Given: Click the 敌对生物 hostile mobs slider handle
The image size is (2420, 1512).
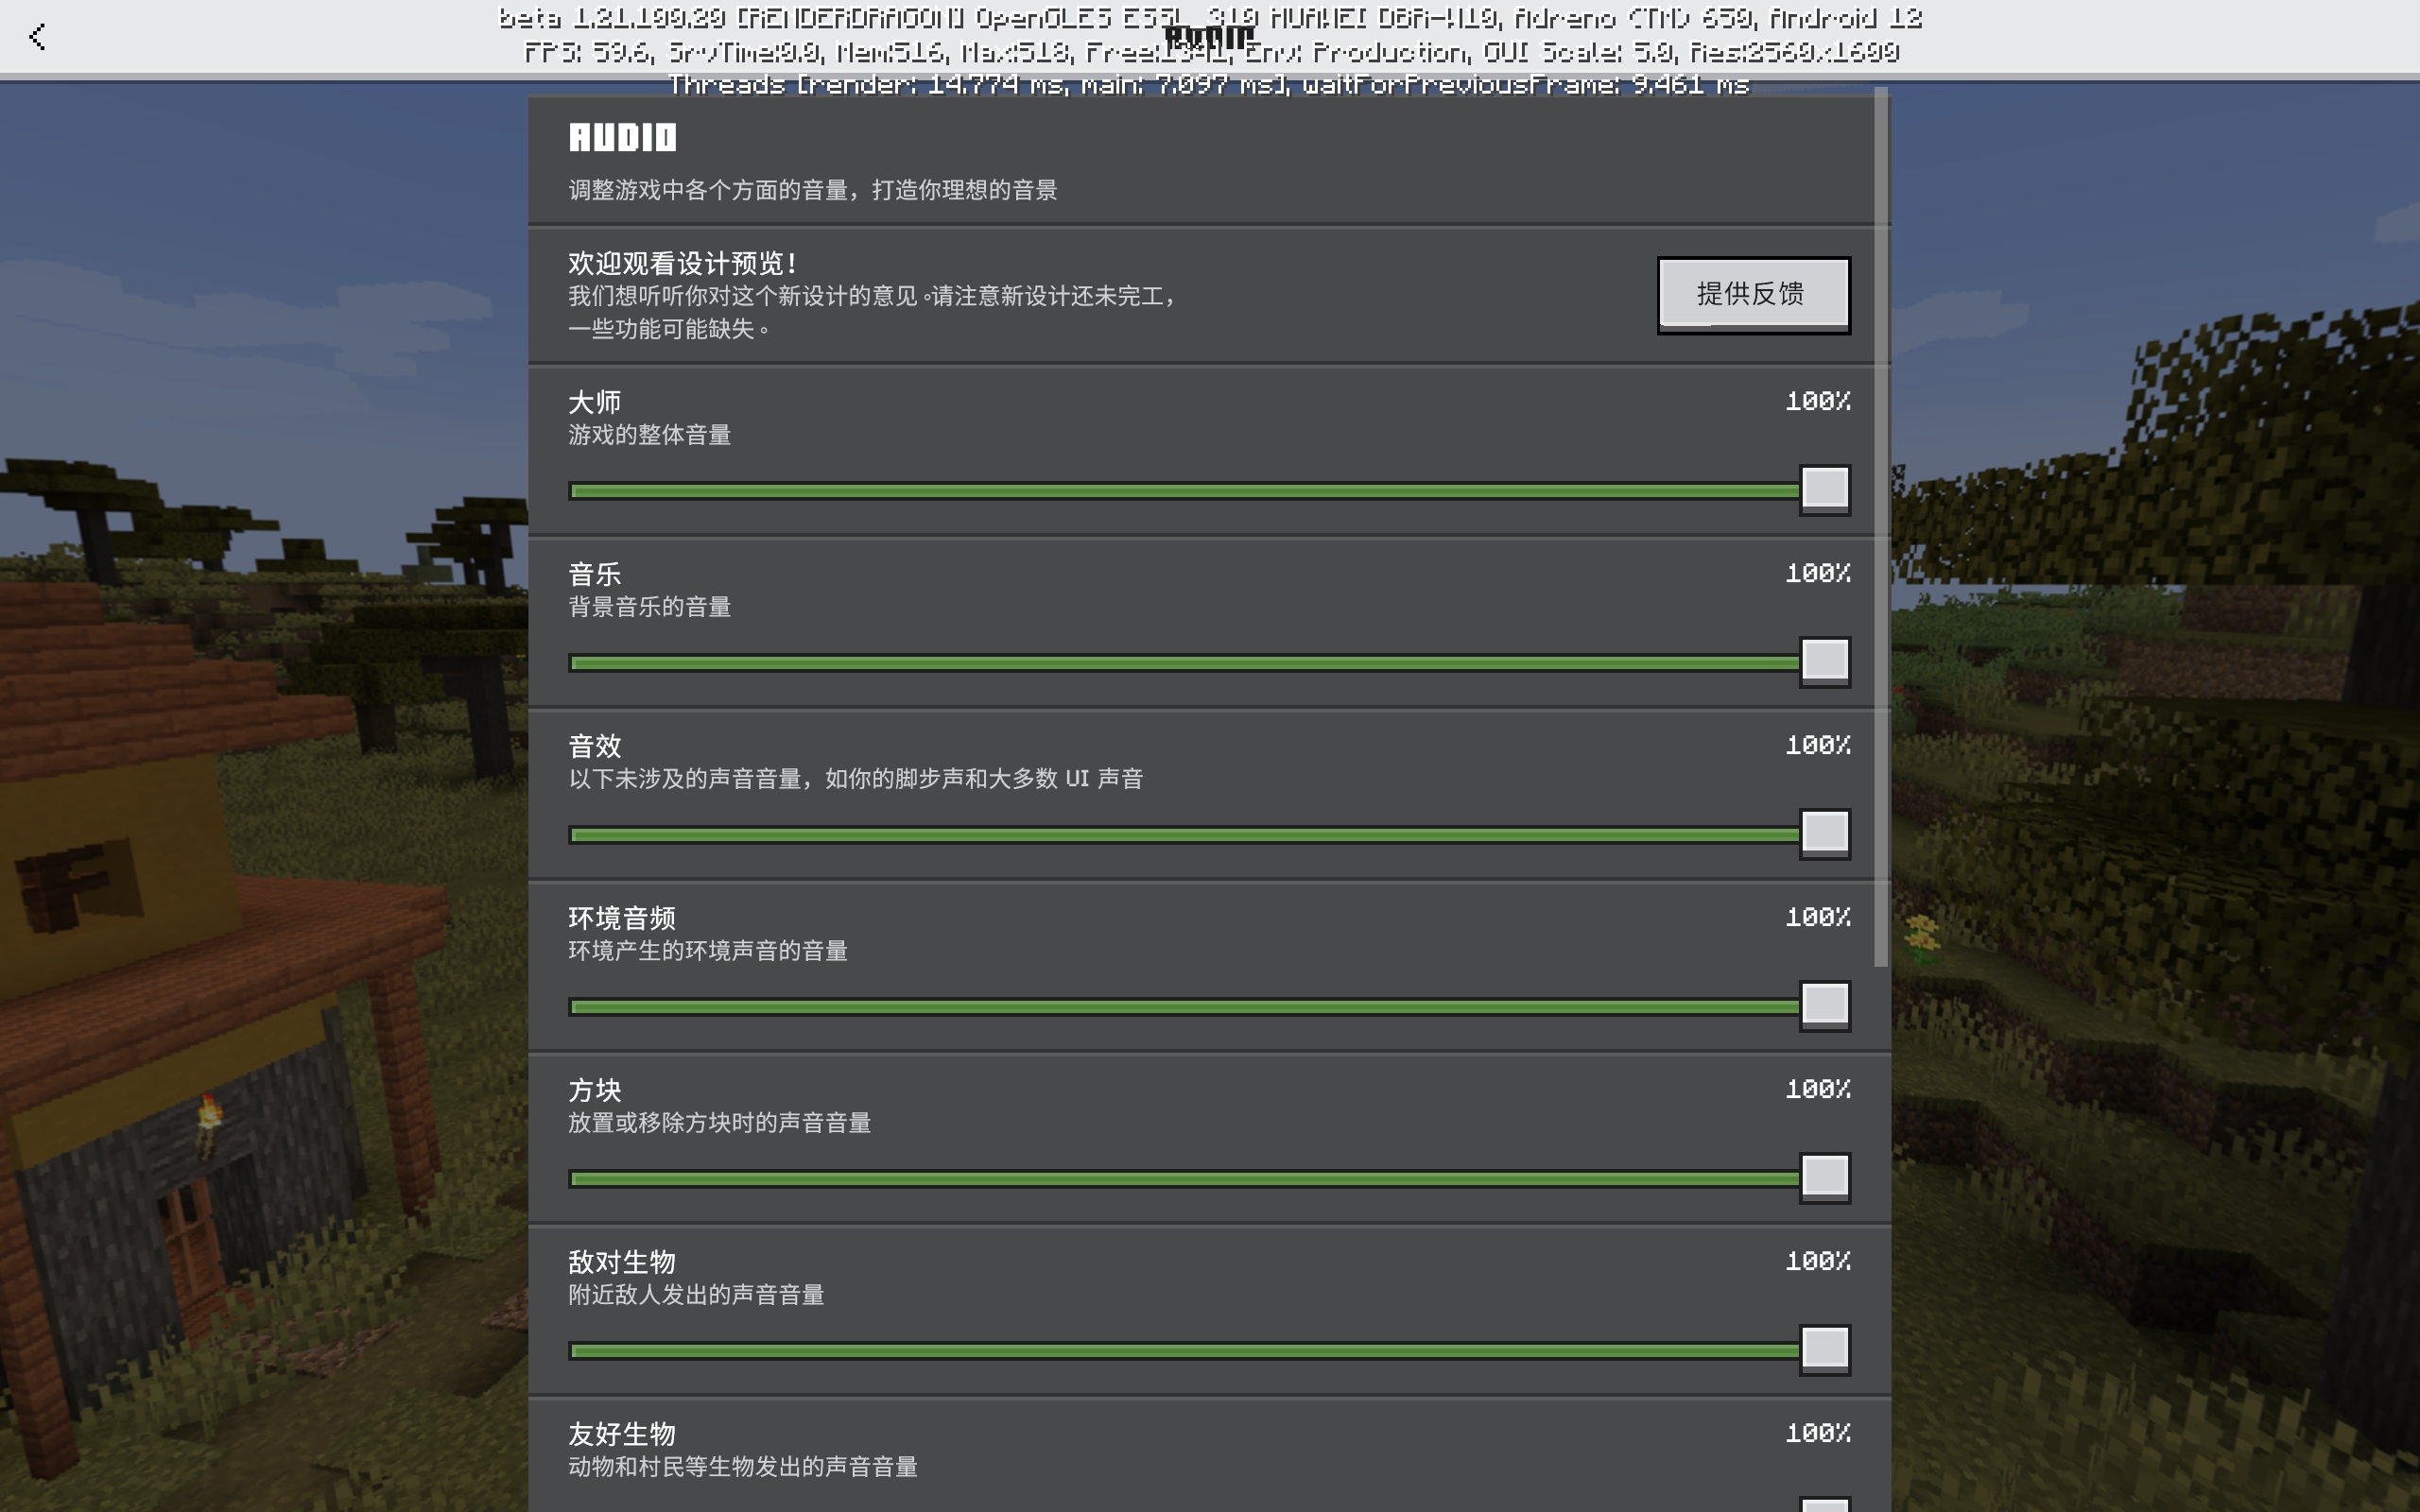Looking at the screenshot, I should (x=1824, y=1349).
